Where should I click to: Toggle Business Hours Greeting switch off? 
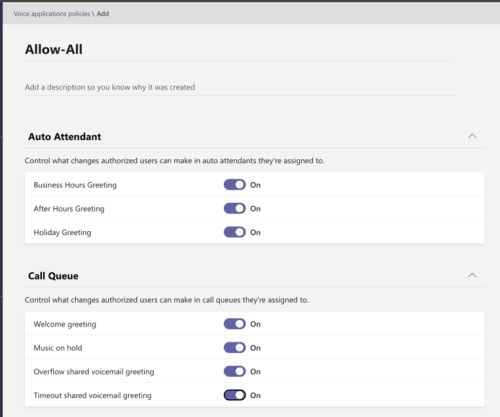pos(235,185)
